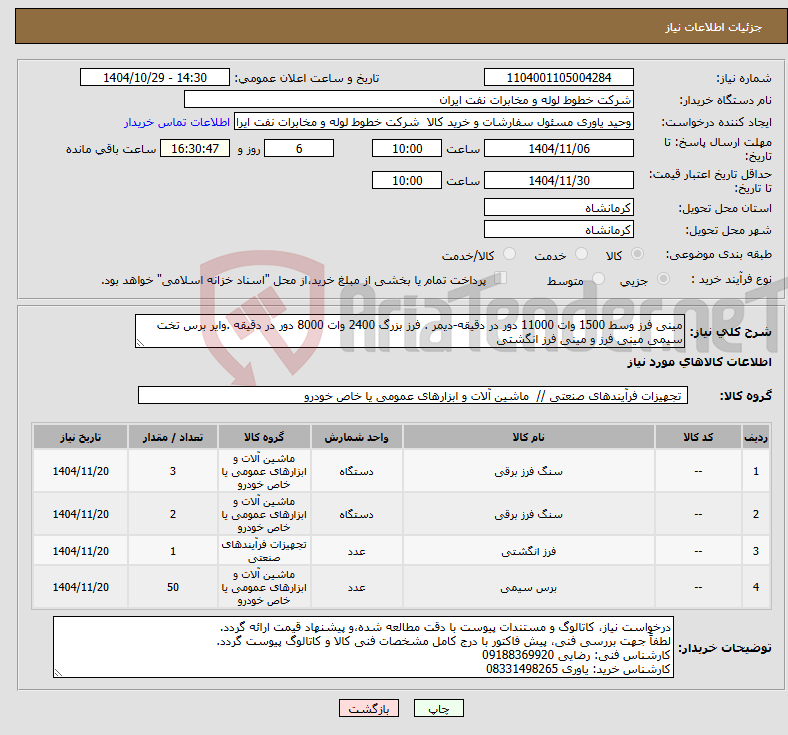The image size is (788, 735).
Task: Click quantity 3 in row 1
Action: click(x=173, y=471)
